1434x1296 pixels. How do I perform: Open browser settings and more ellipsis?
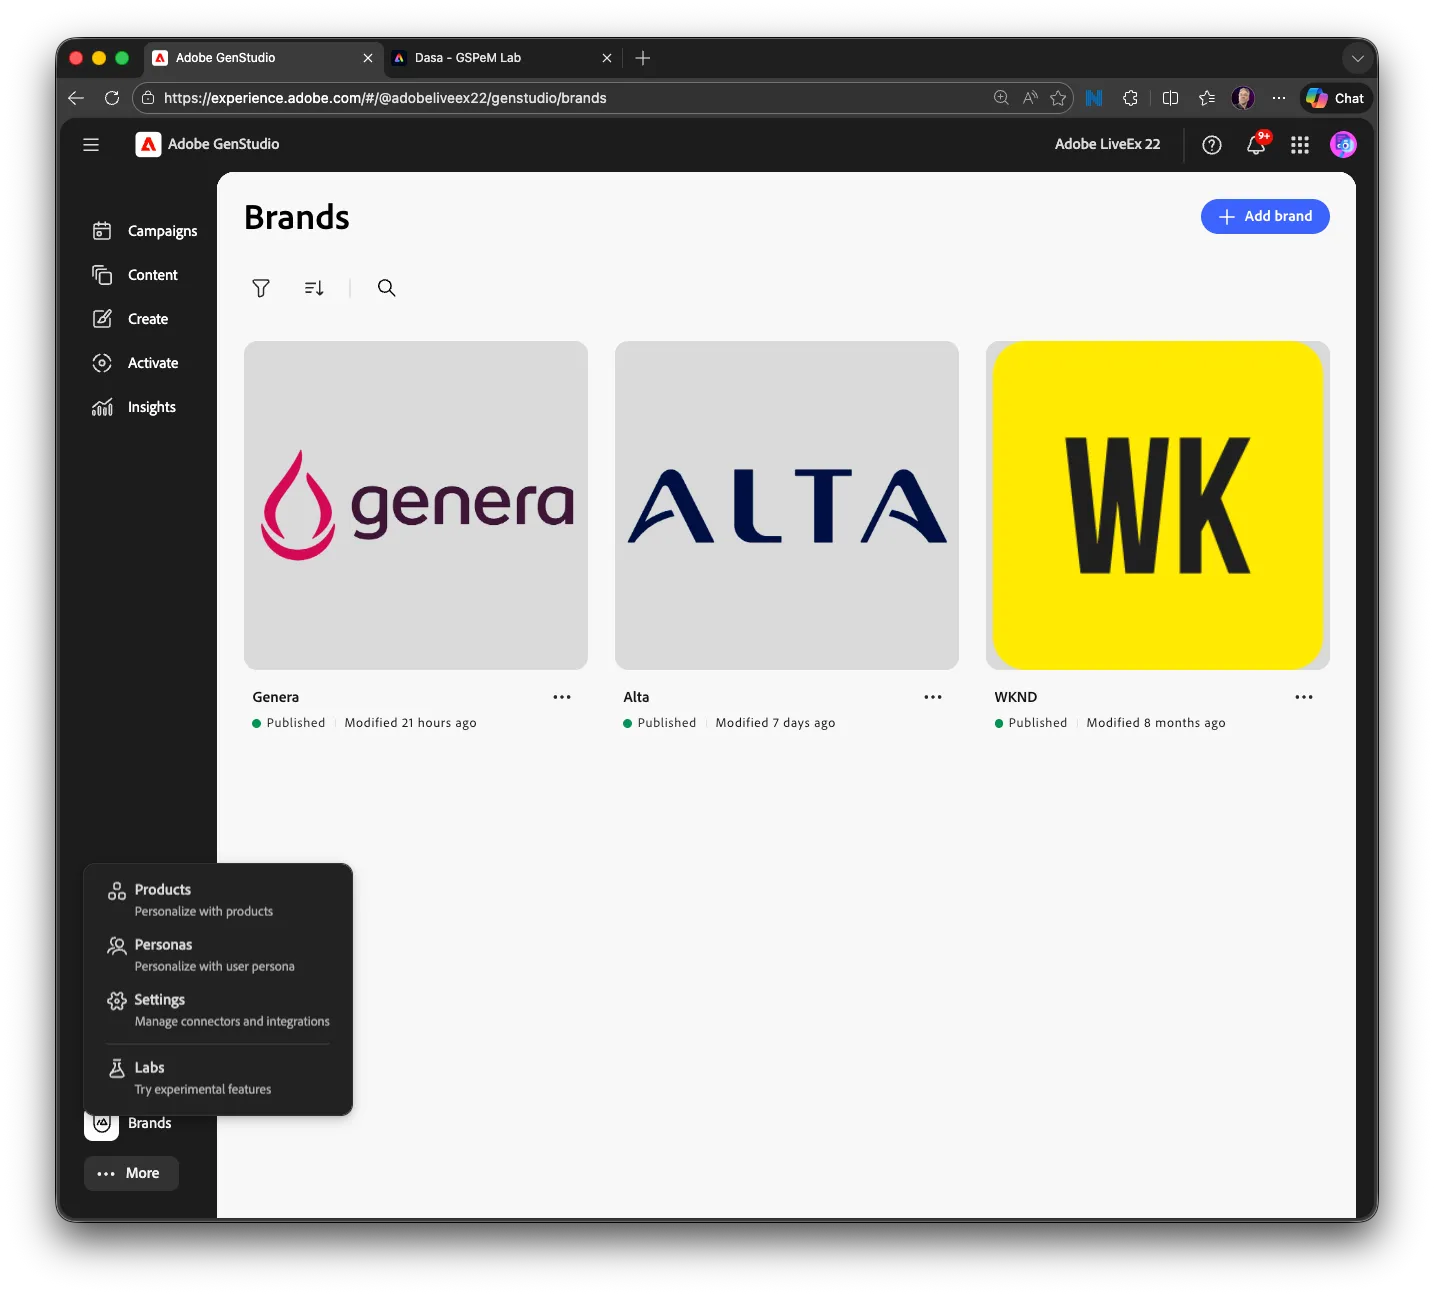point(1279,98)
